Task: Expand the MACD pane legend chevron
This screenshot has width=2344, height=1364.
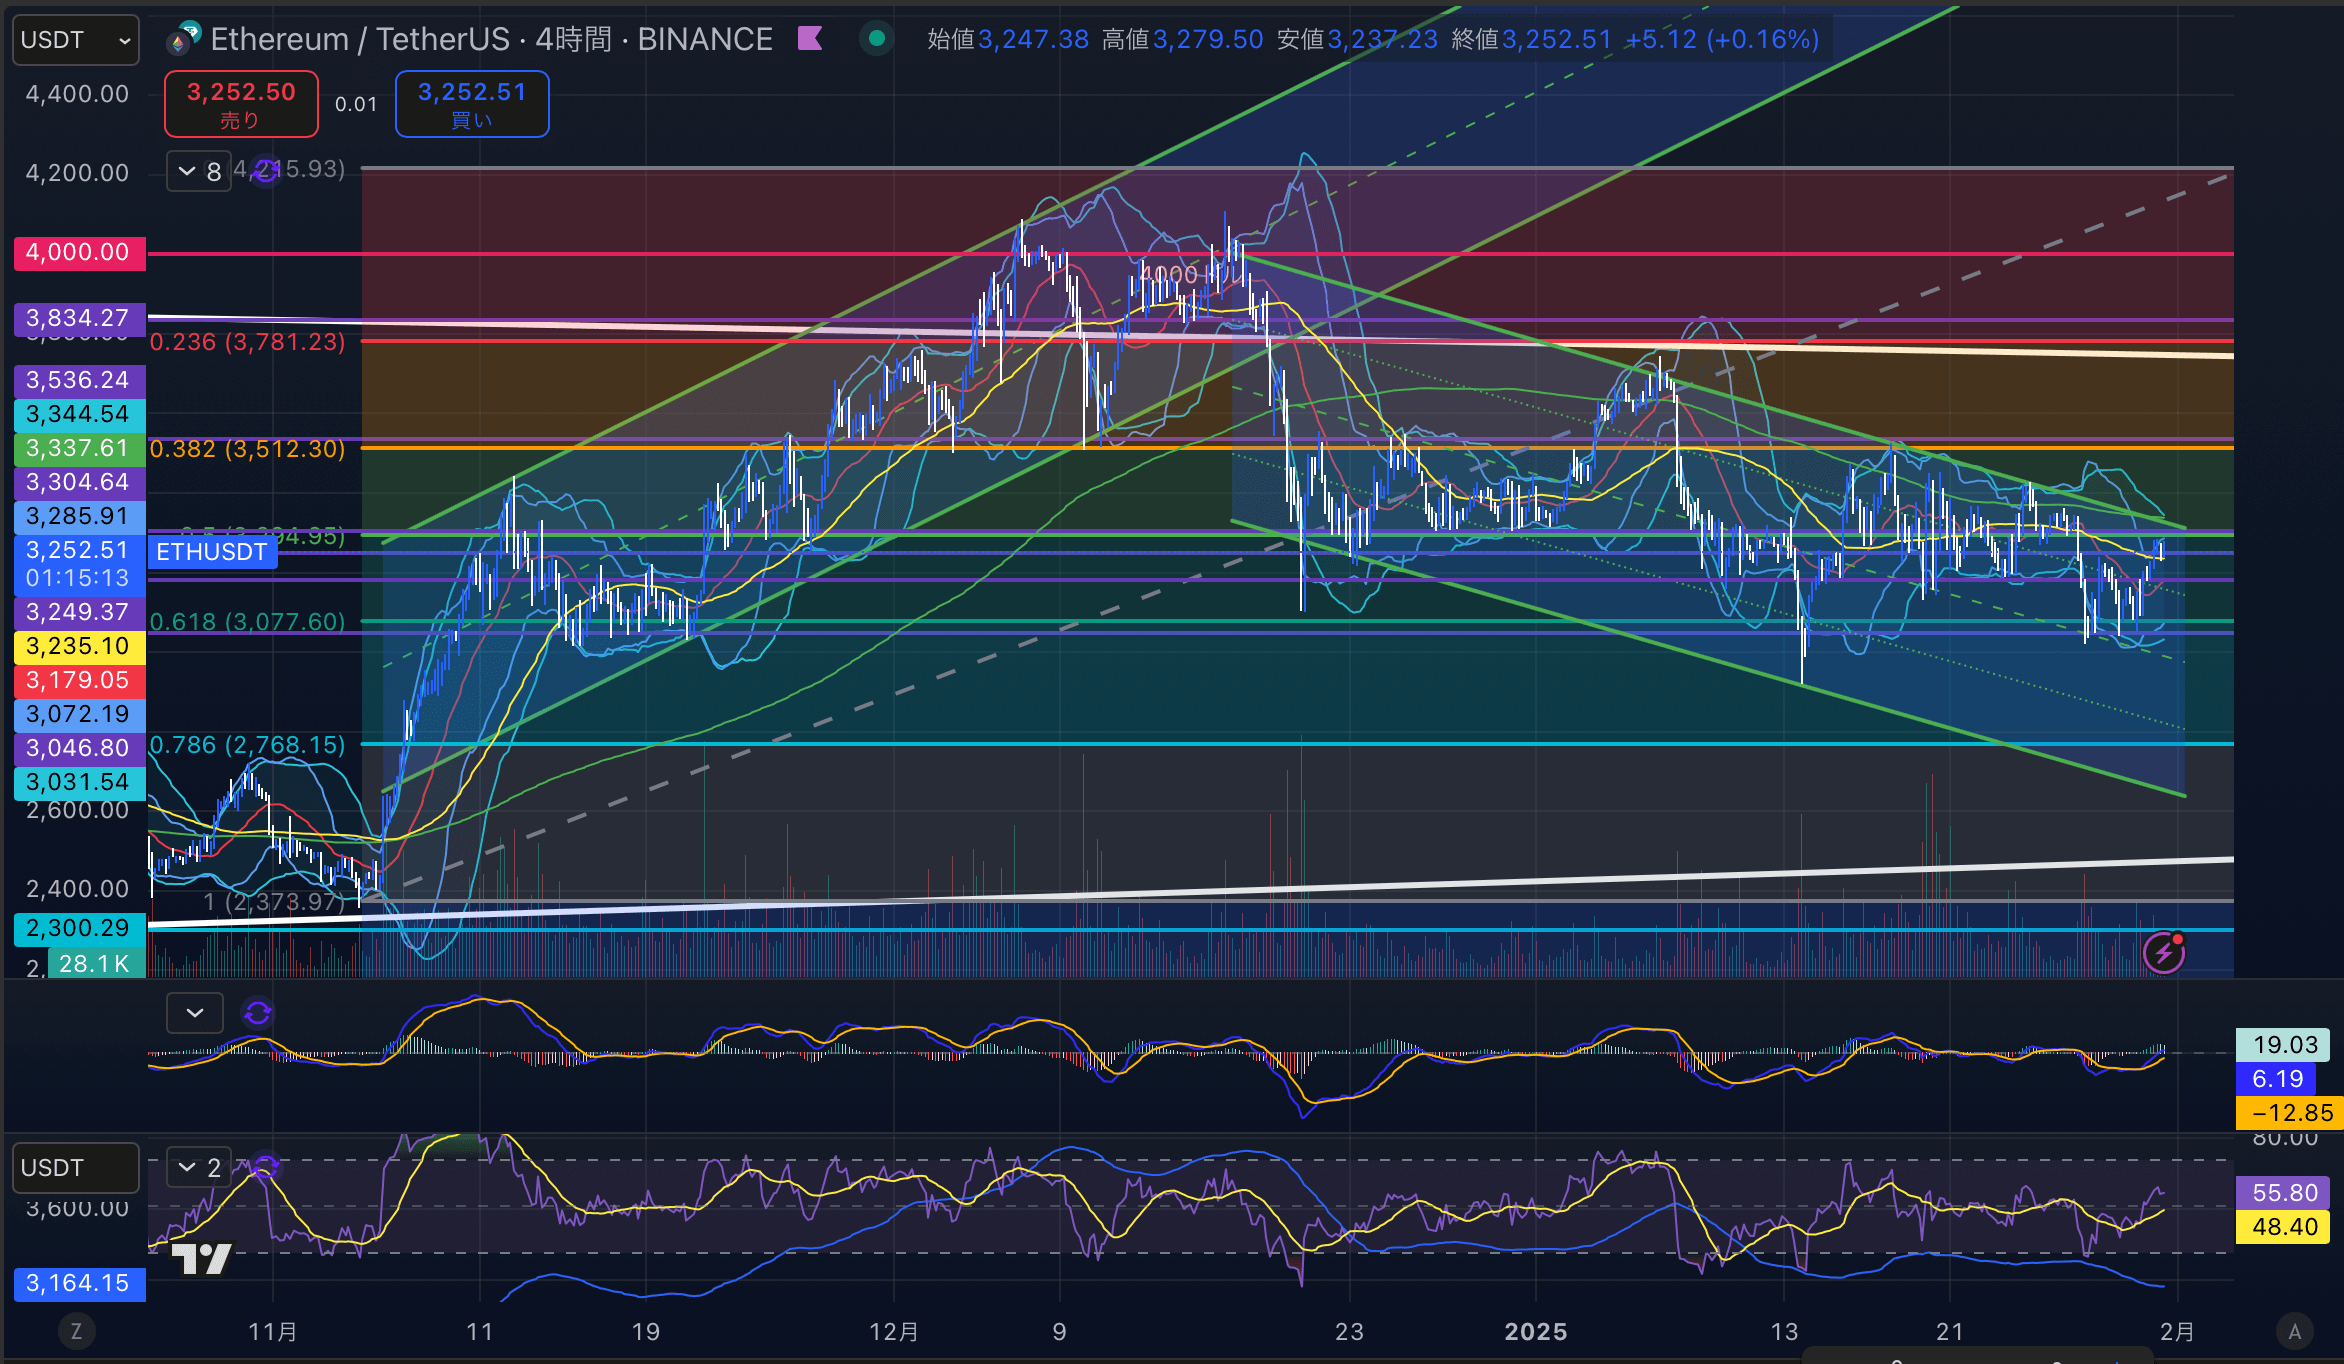Action: click(x=195, y=1013)
